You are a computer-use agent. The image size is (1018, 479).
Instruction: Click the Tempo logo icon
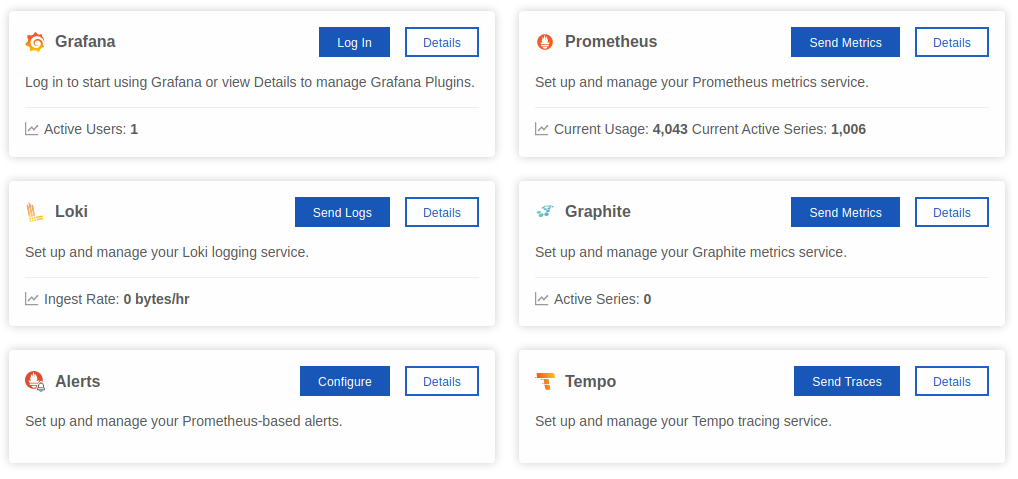[545, 382]
